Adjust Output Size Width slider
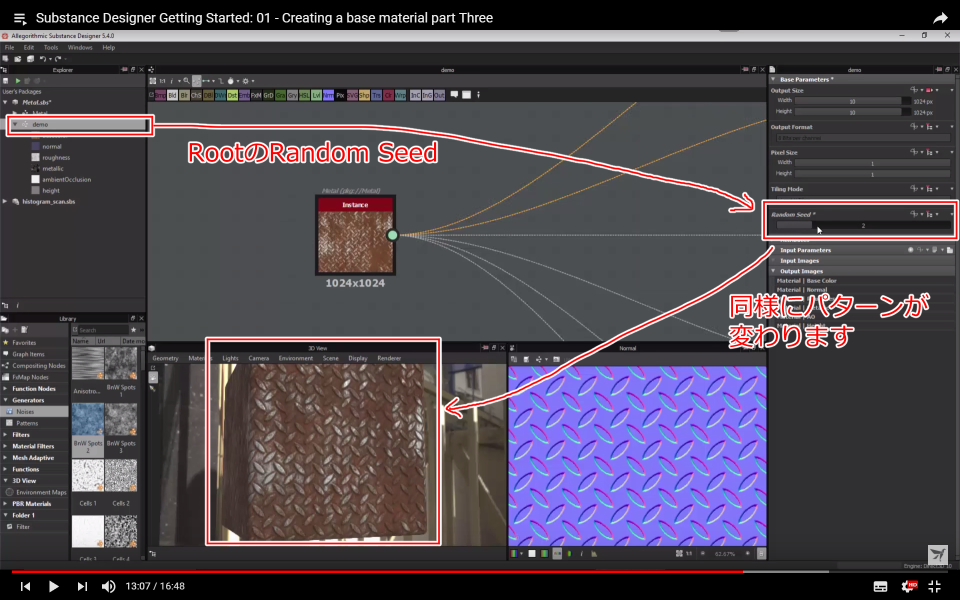Viewport: 960px width, 600px height. pos(852,101)
